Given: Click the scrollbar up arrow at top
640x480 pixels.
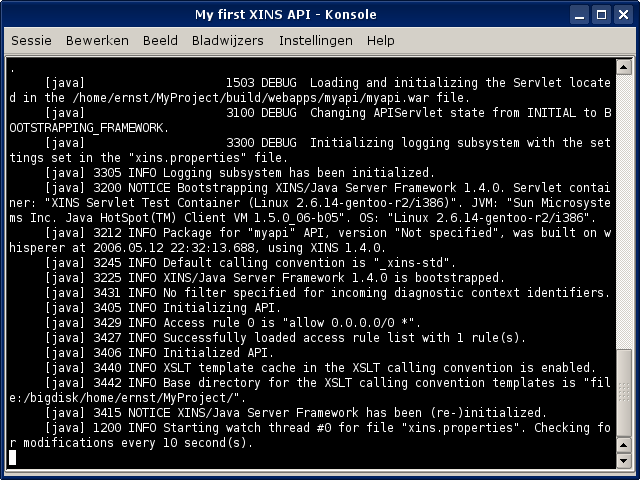Looking at the screenshot, I should pos(624,67).
